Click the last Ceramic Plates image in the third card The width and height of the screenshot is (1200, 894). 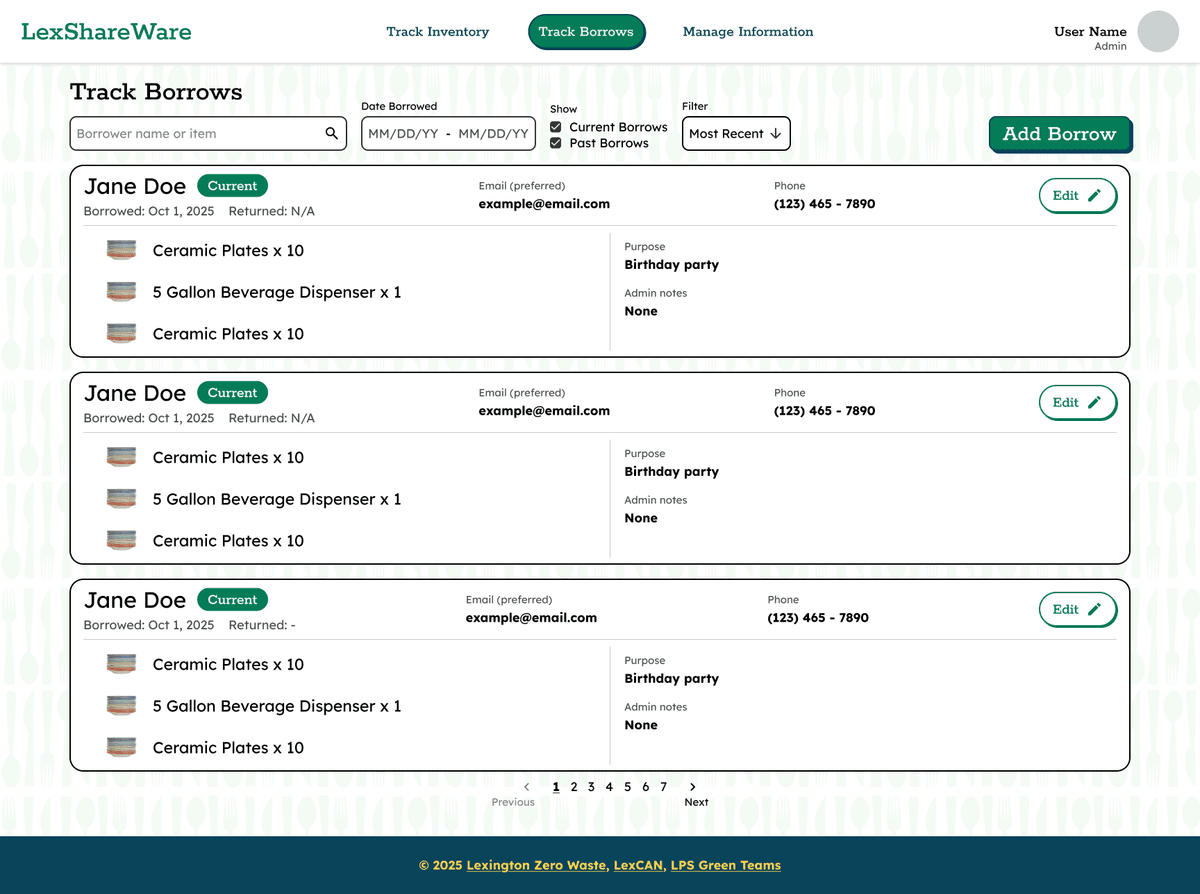click(121, 747)
